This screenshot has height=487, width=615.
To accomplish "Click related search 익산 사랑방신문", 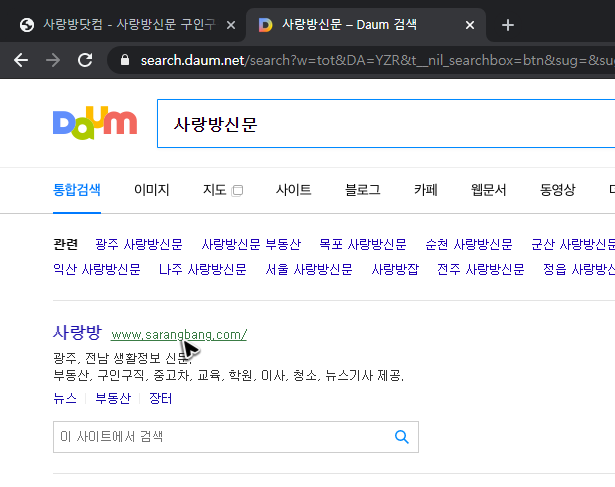I will coord(96,269).
